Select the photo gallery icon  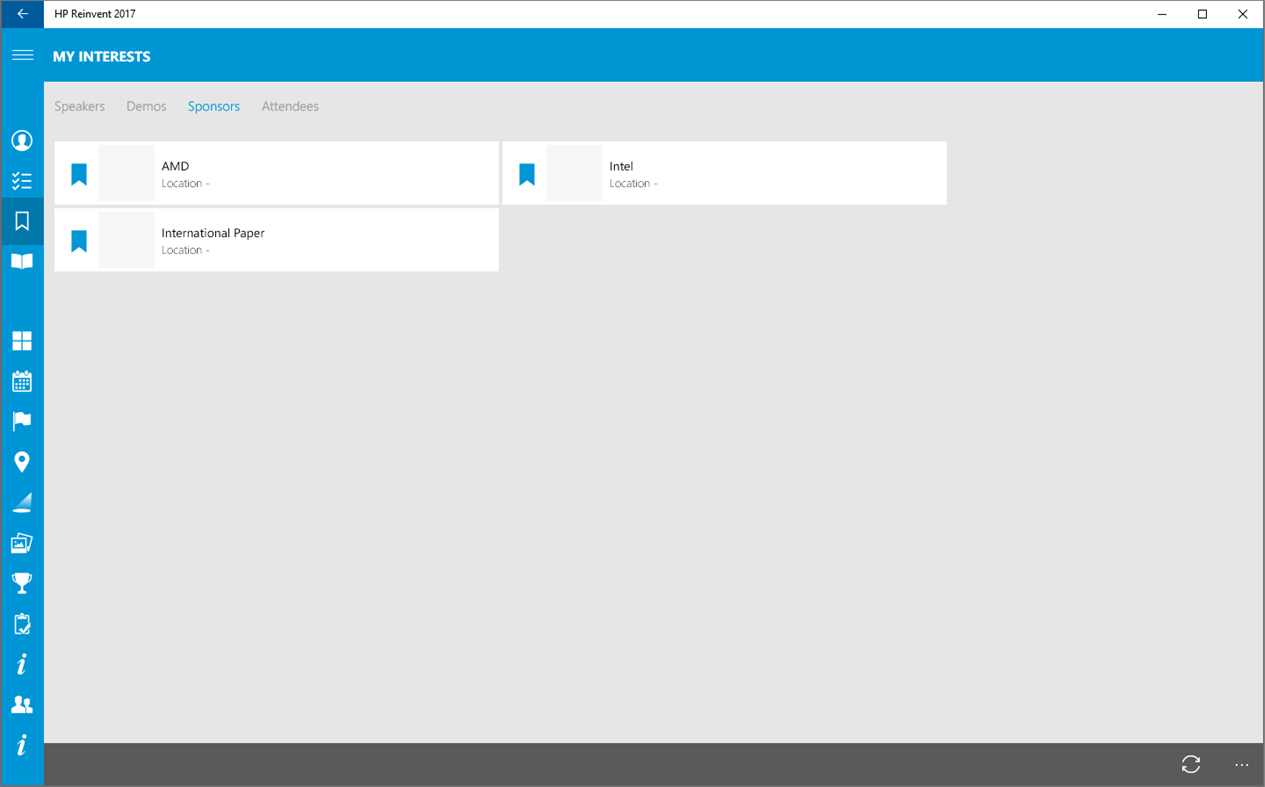click(x=22, y=542)
